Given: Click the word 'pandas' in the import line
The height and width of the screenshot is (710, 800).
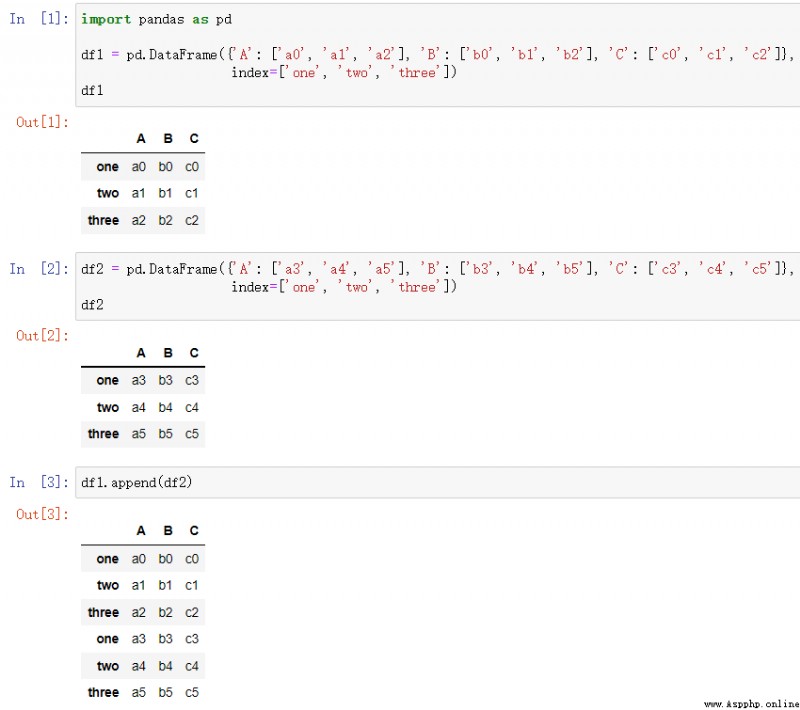Looking at the screenshot, I should coord(161,19).
